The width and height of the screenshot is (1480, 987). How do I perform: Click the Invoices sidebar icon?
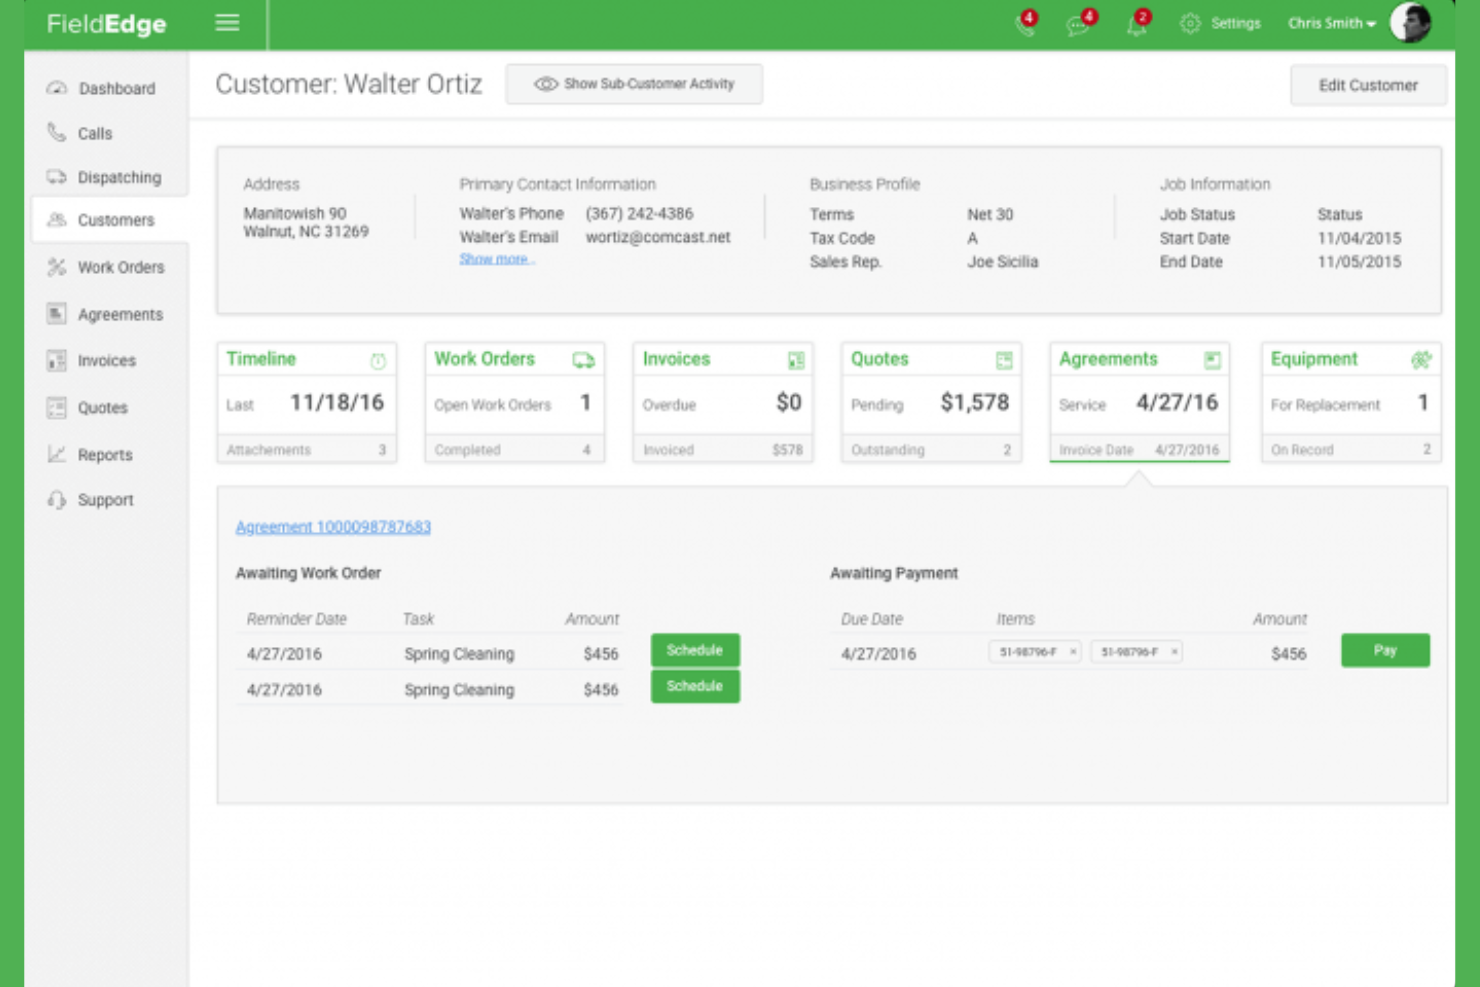56,360
